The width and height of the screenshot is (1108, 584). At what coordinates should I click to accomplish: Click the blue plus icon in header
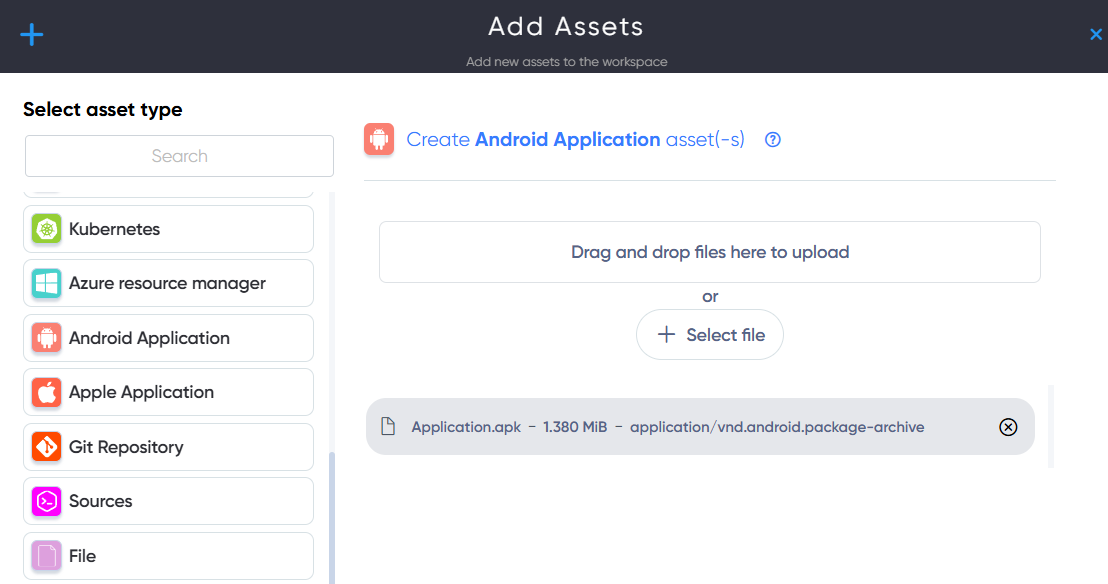32,35
